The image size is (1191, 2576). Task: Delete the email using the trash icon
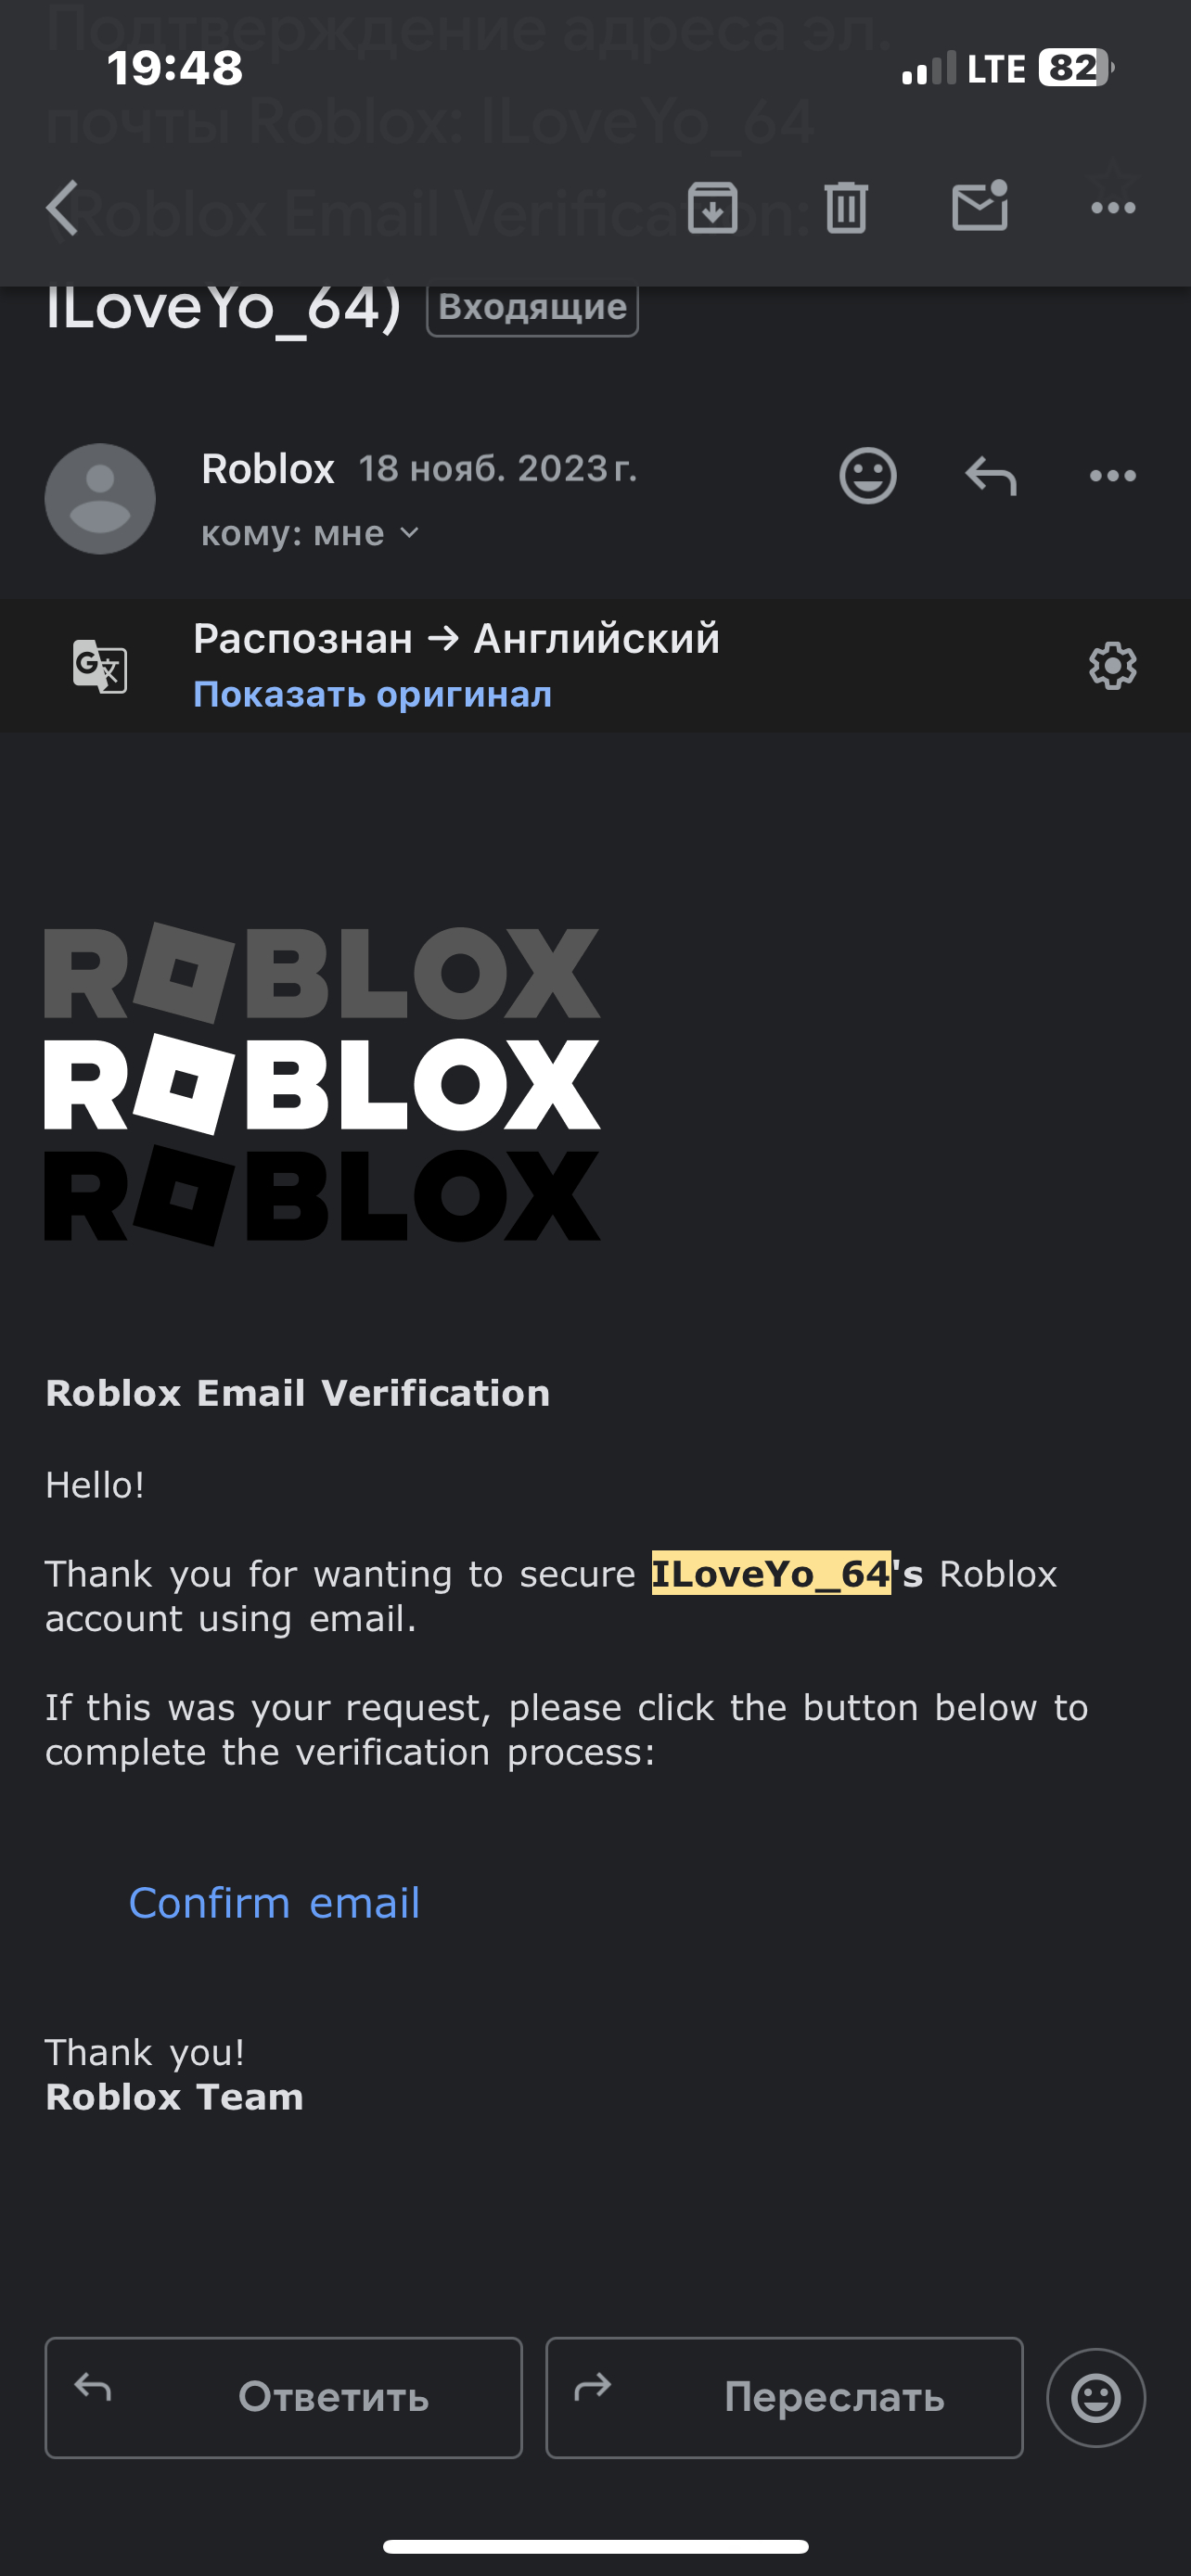[x=846, y=208]
